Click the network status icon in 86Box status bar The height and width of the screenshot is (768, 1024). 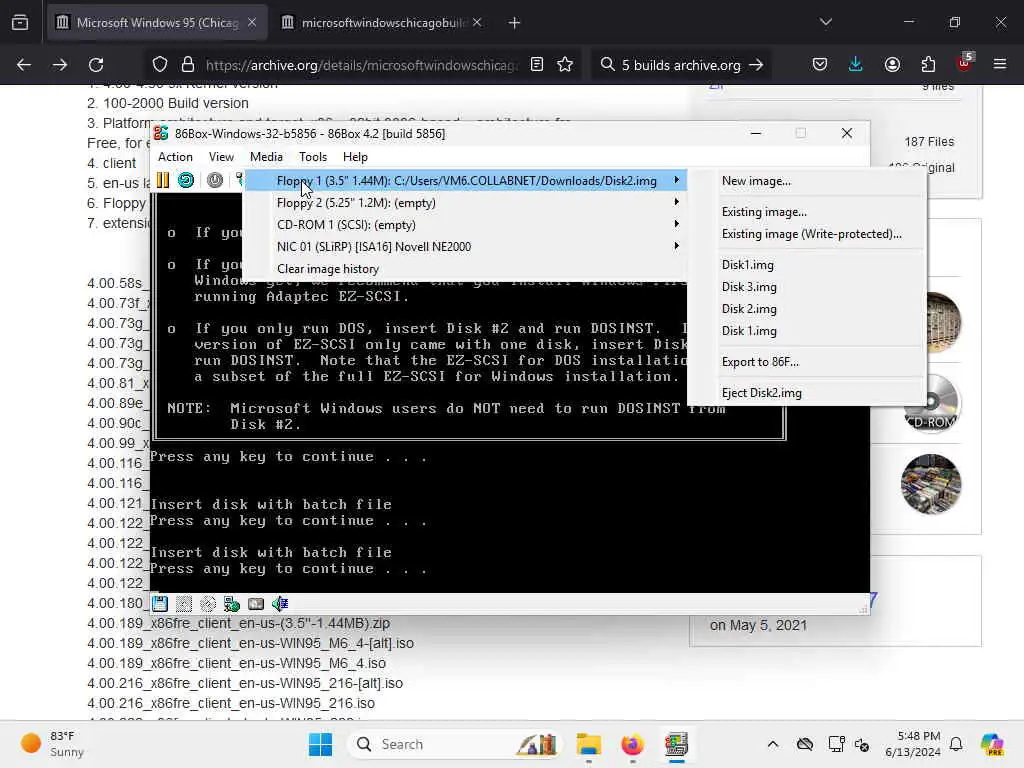coord(232,603)
